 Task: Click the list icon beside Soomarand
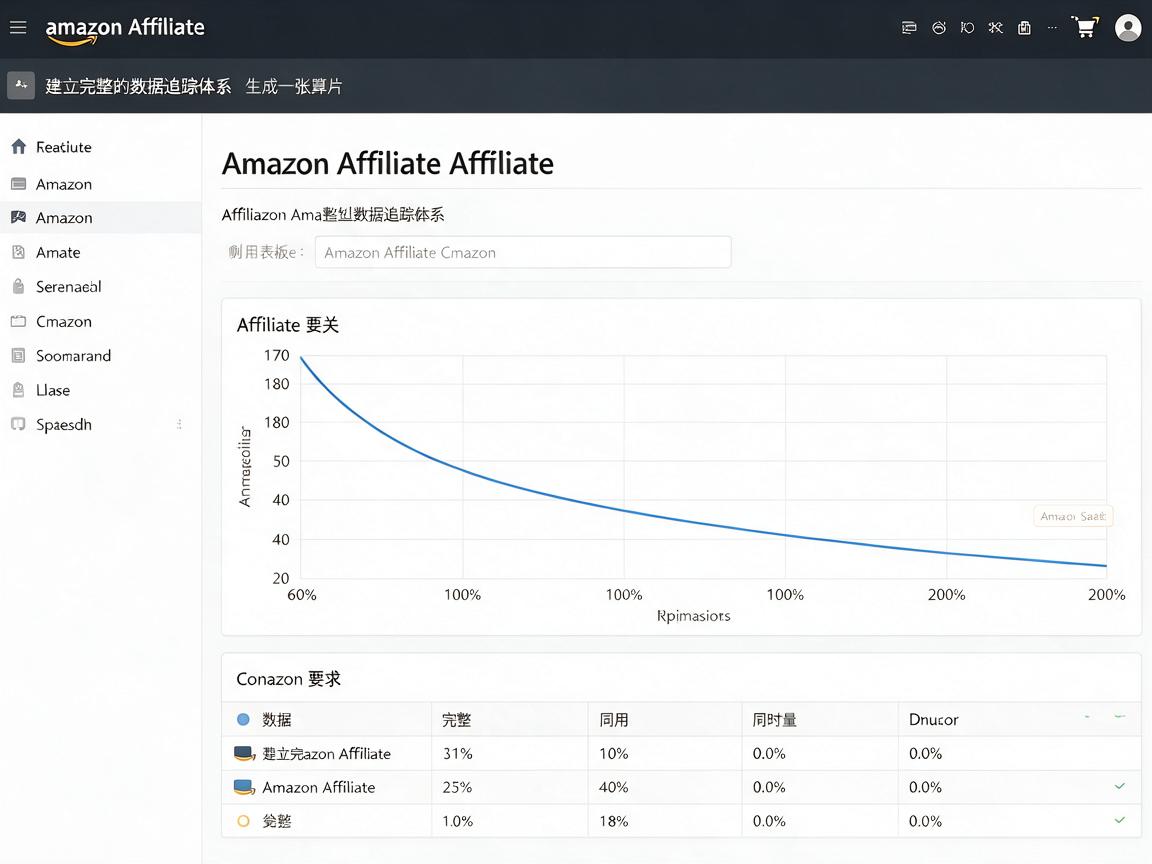tap(19, 356)
